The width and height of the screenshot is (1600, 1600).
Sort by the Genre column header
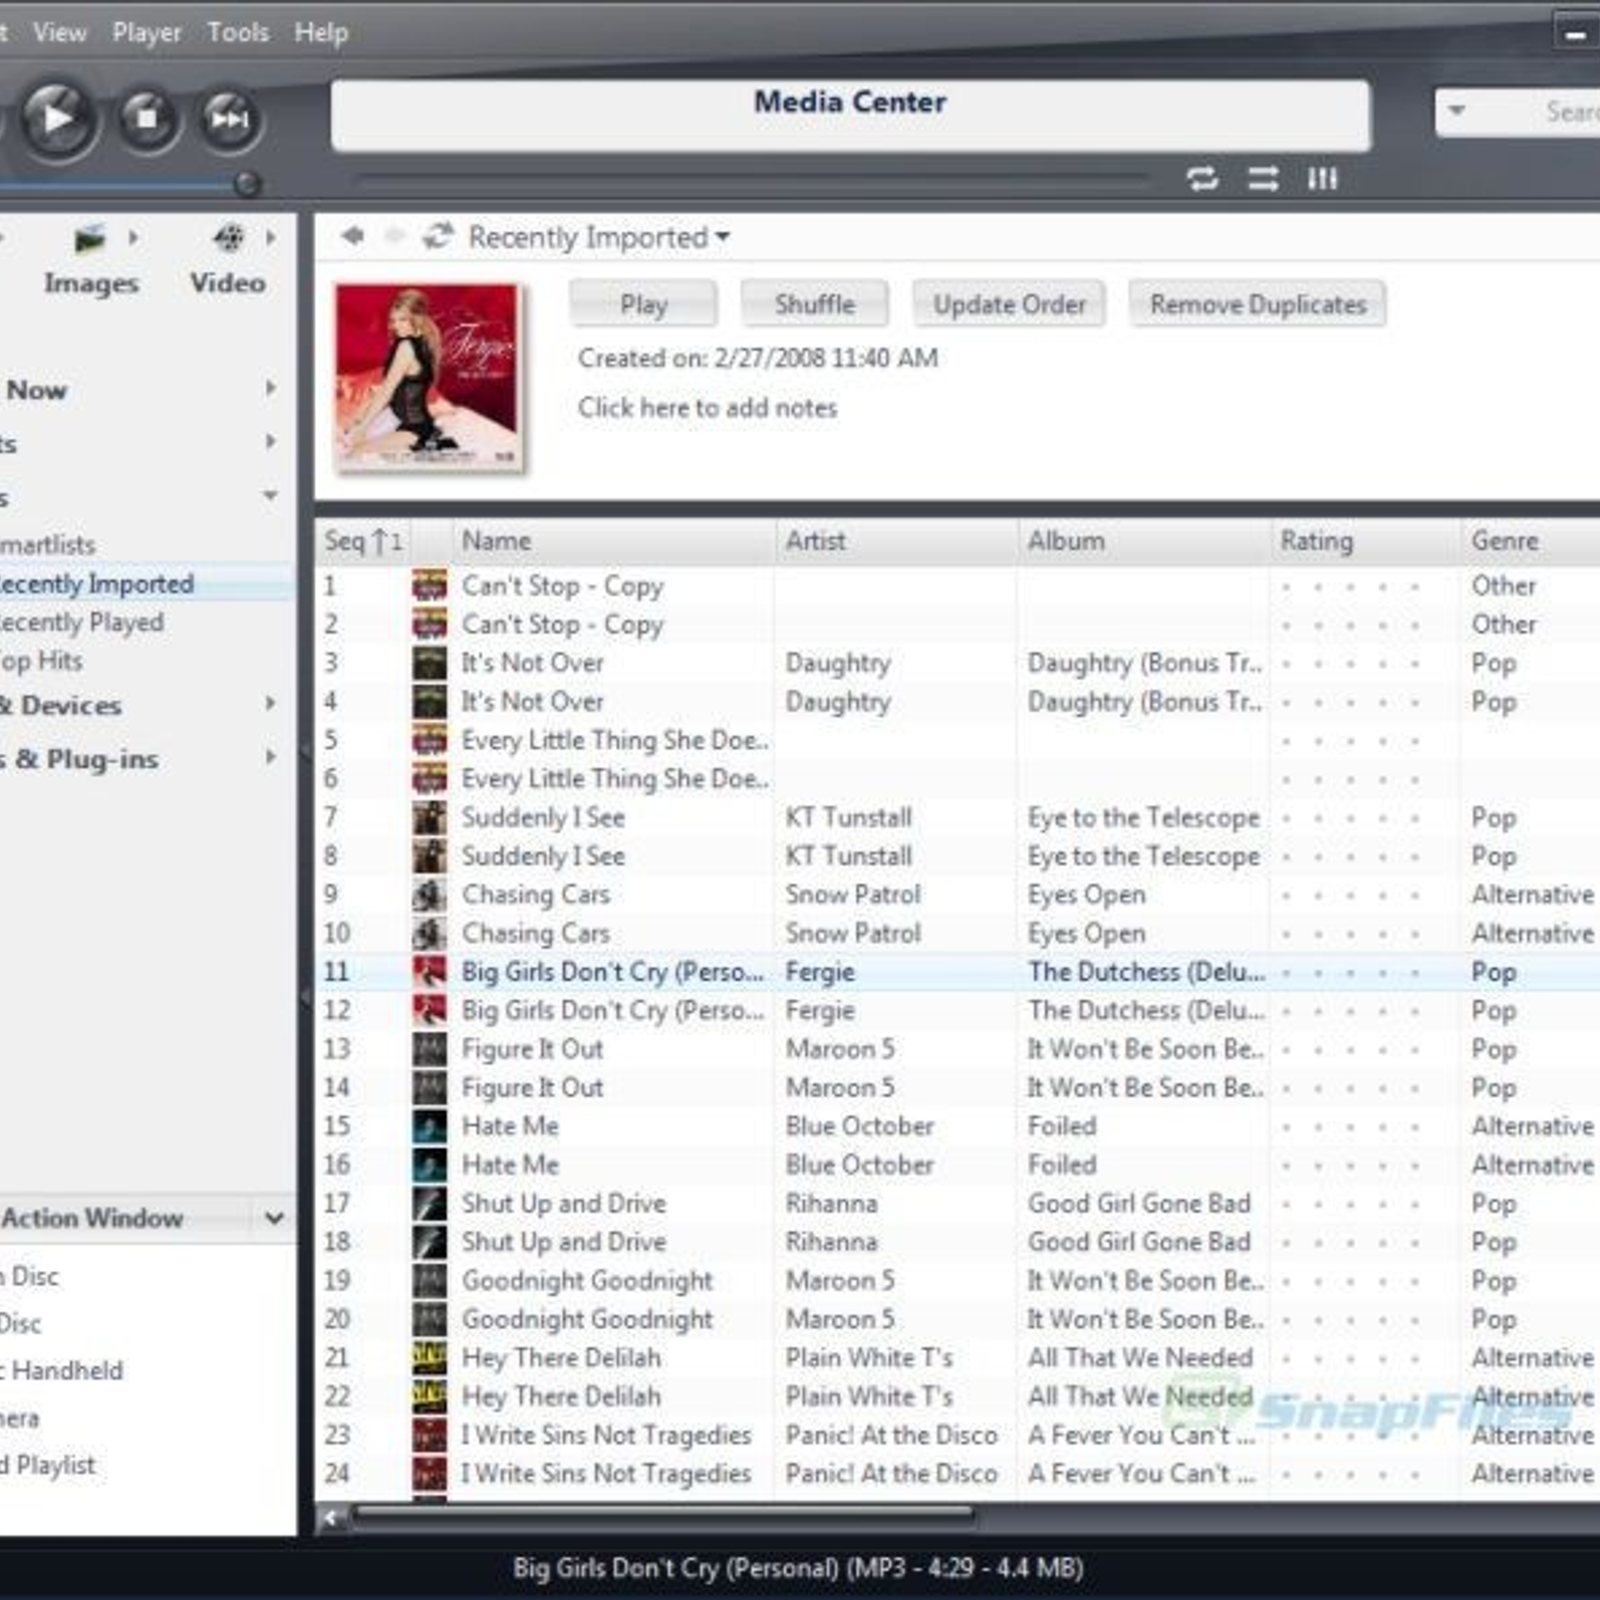pos(1530,541)
